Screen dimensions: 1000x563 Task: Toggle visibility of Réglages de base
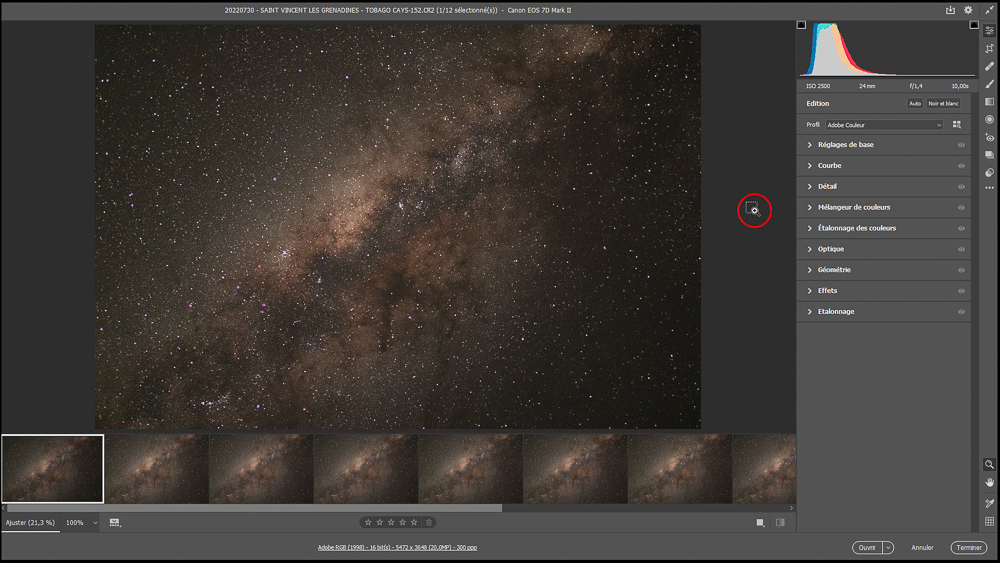pos(961,145)
